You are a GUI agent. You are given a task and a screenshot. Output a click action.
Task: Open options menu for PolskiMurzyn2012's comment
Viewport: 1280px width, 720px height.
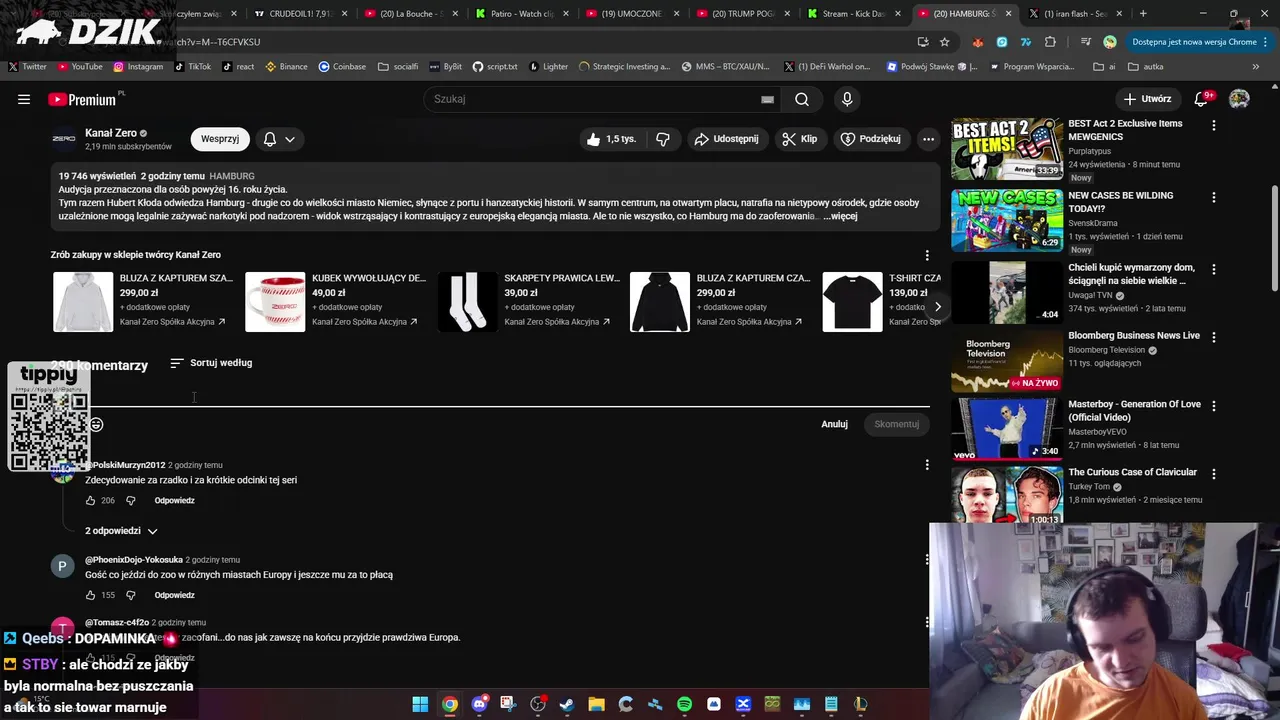tap(927, 465)
